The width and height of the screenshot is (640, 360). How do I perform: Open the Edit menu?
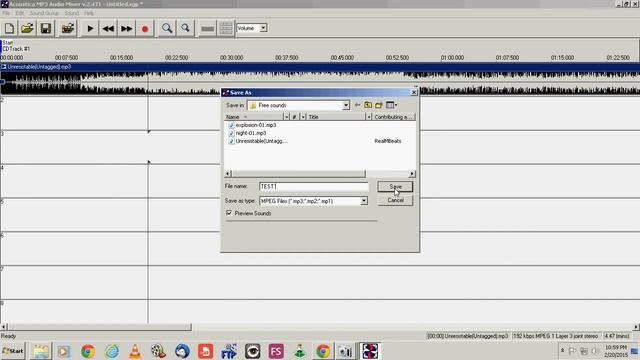coord(20,13)
